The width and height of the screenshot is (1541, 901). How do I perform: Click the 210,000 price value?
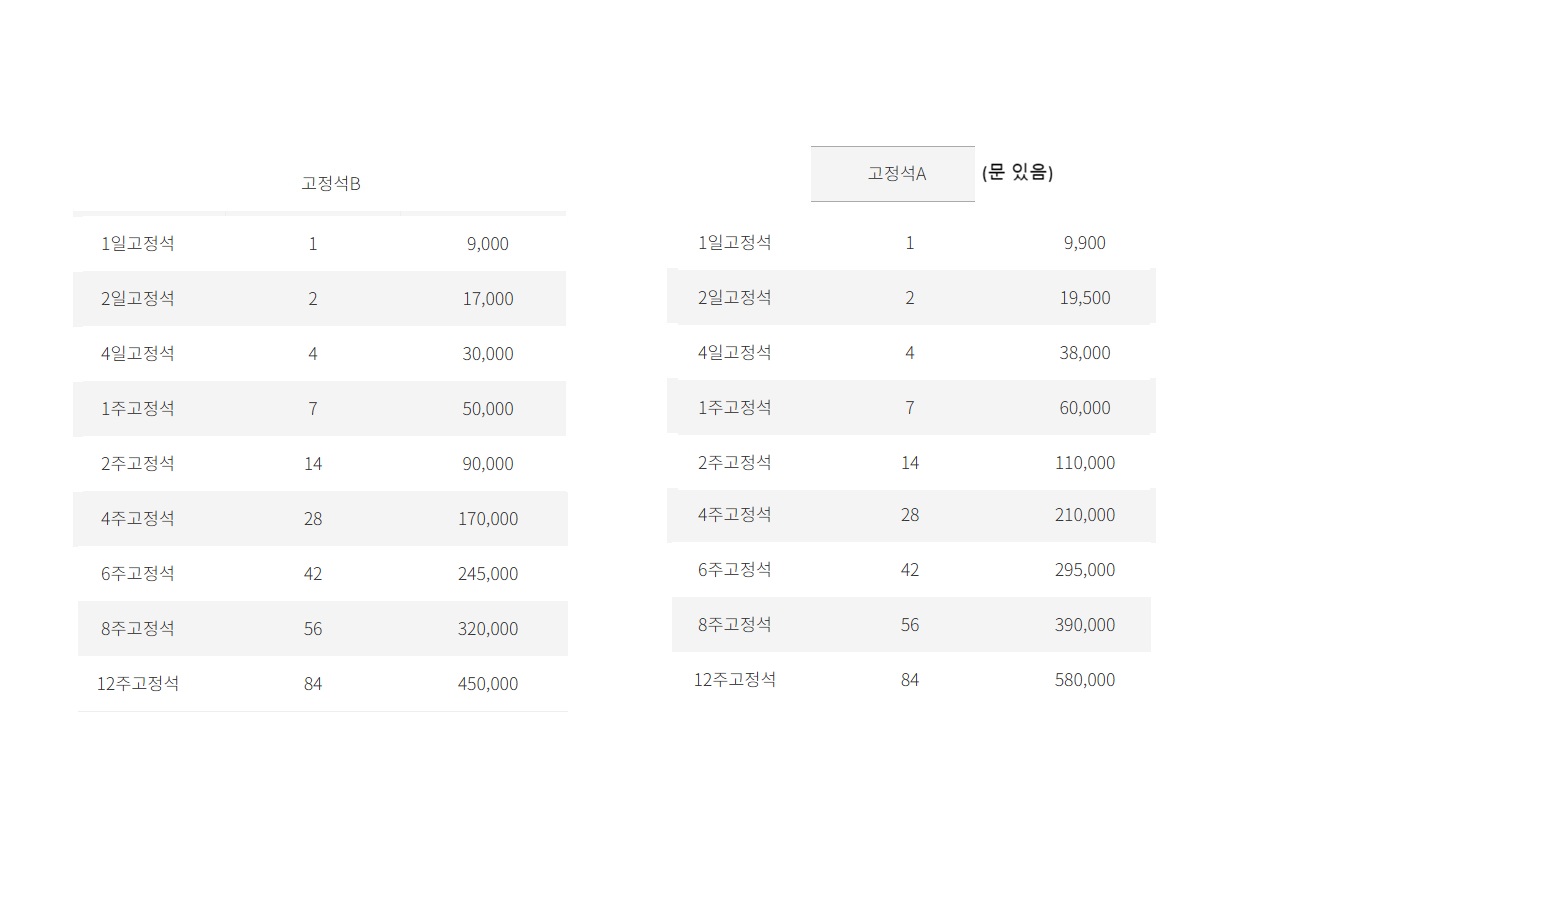[x=1085, y=515]
